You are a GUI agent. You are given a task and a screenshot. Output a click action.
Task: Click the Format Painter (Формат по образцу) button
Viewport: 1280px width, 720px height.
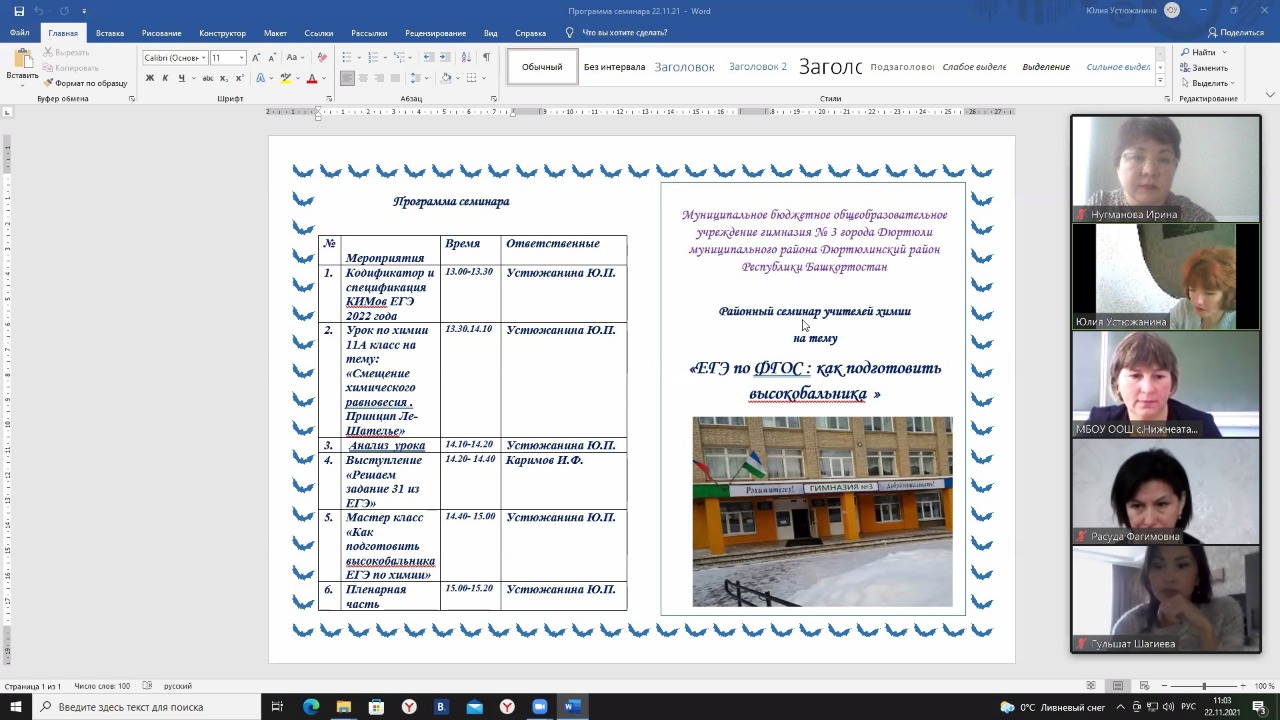tap(86, 83)
